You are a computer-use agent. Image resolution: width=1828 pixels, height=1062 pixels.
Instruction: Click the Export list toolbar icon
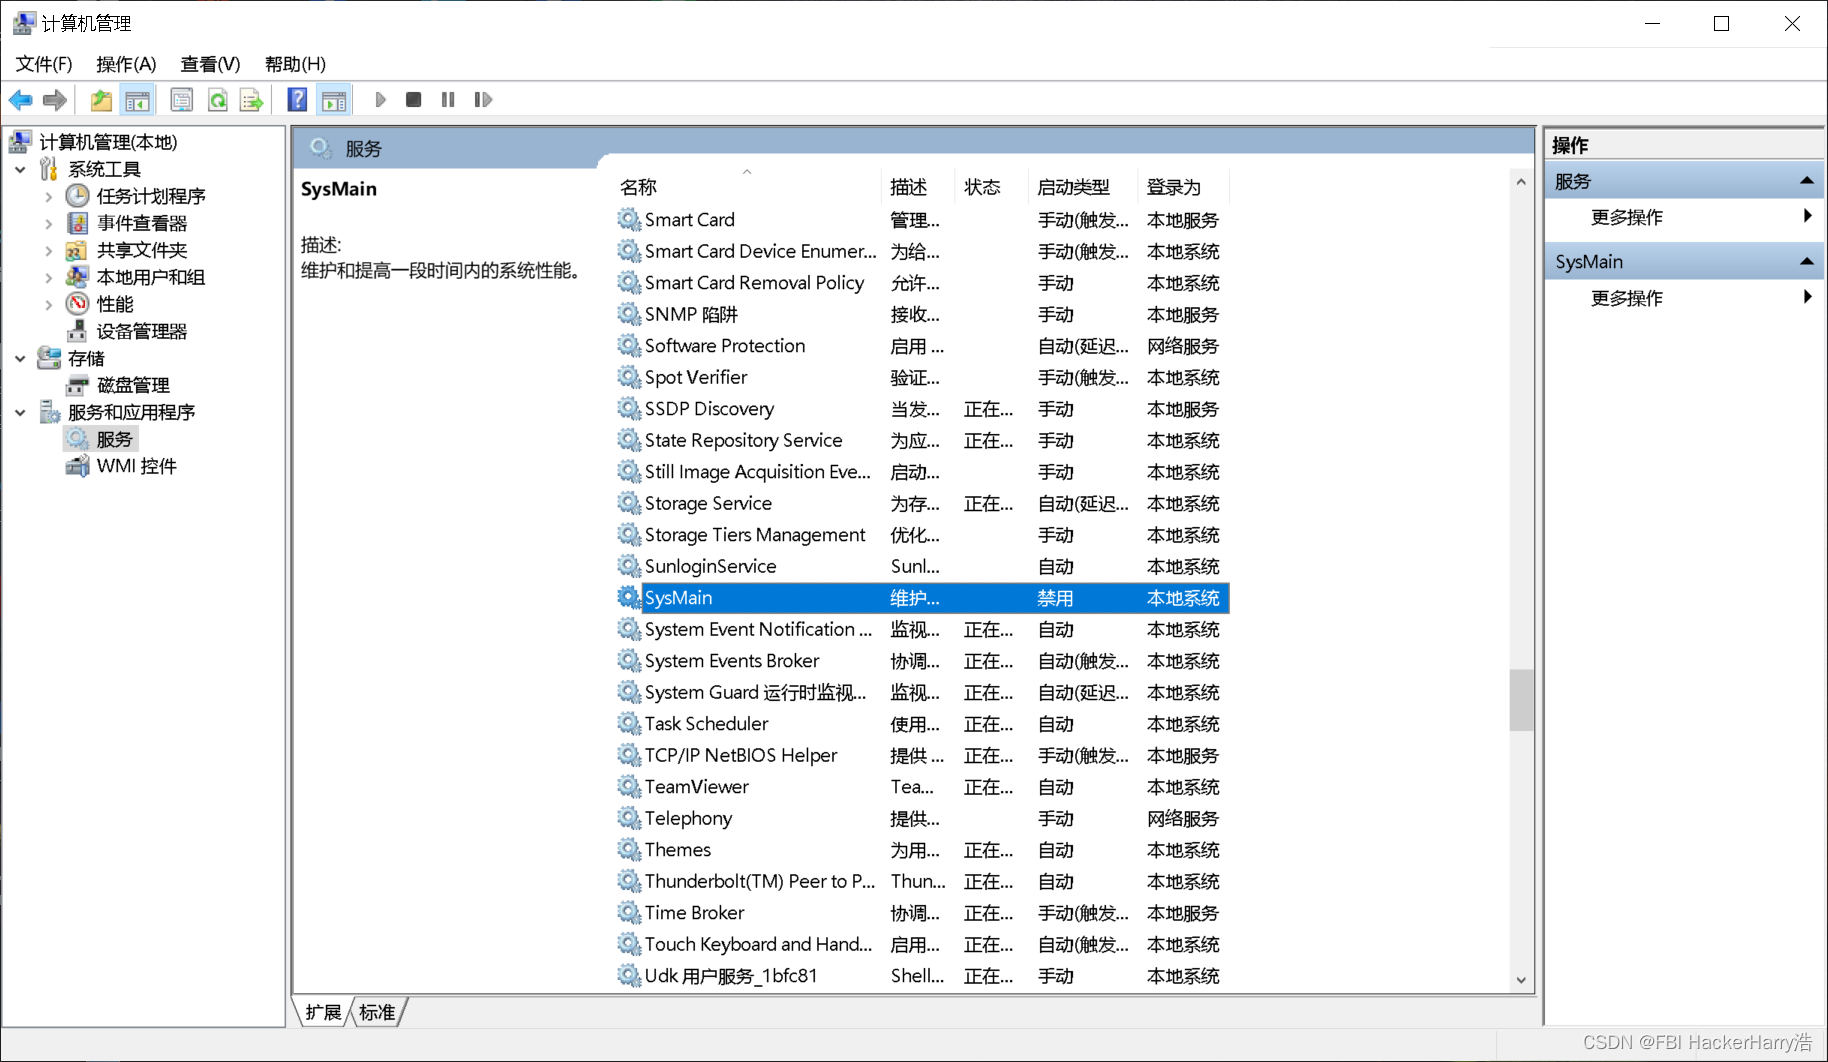click(x=251, y=100)
